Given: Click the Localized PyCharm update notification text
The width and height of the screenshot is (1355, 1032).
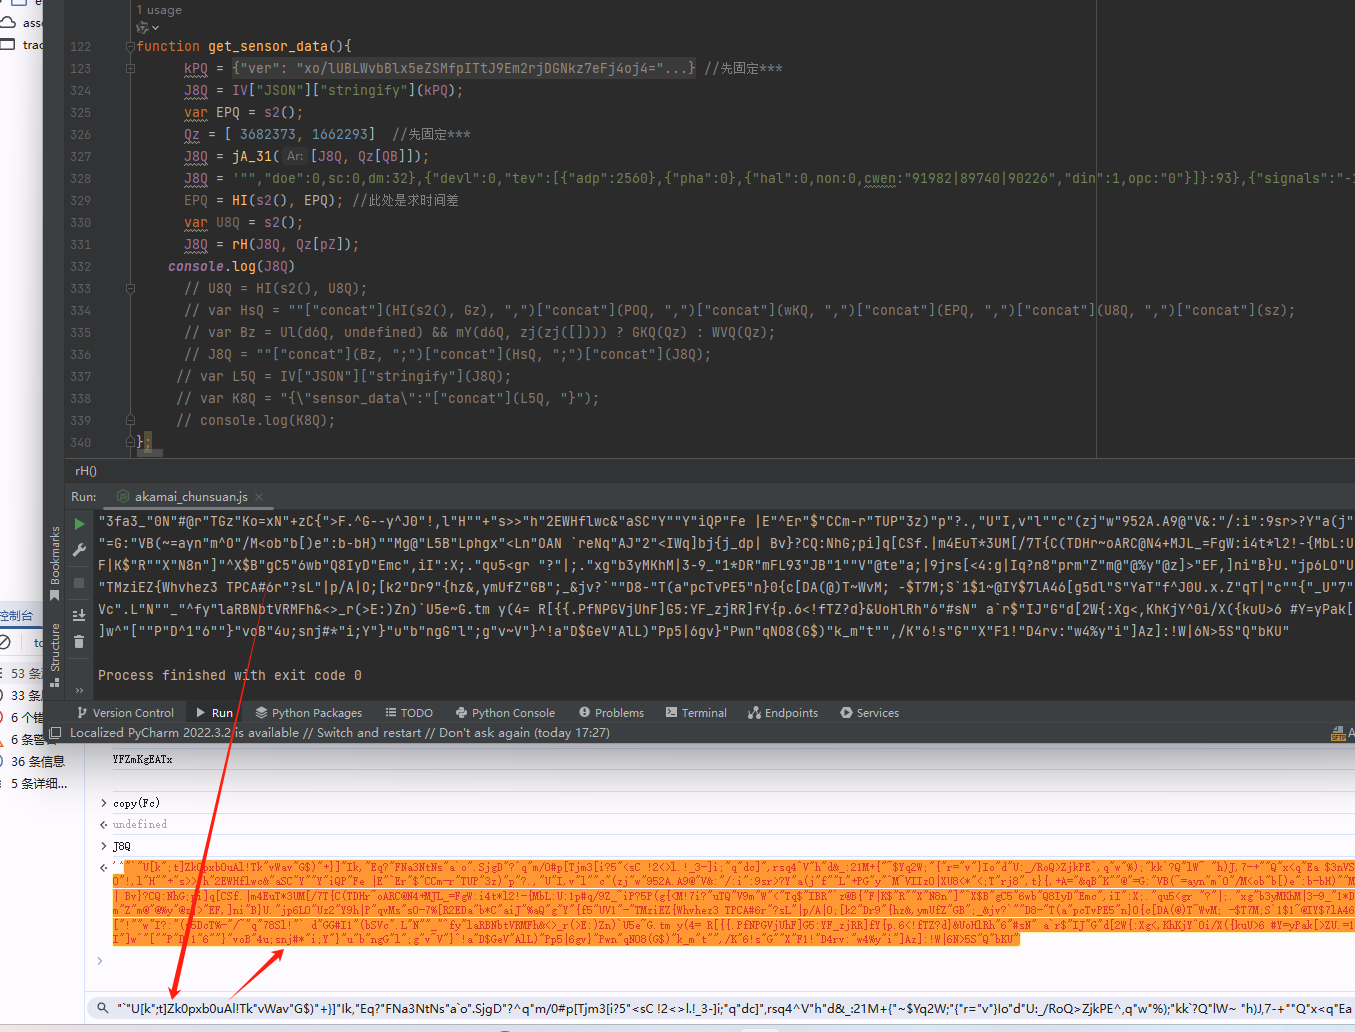Looking at the screenshot, I should point(340,733).
